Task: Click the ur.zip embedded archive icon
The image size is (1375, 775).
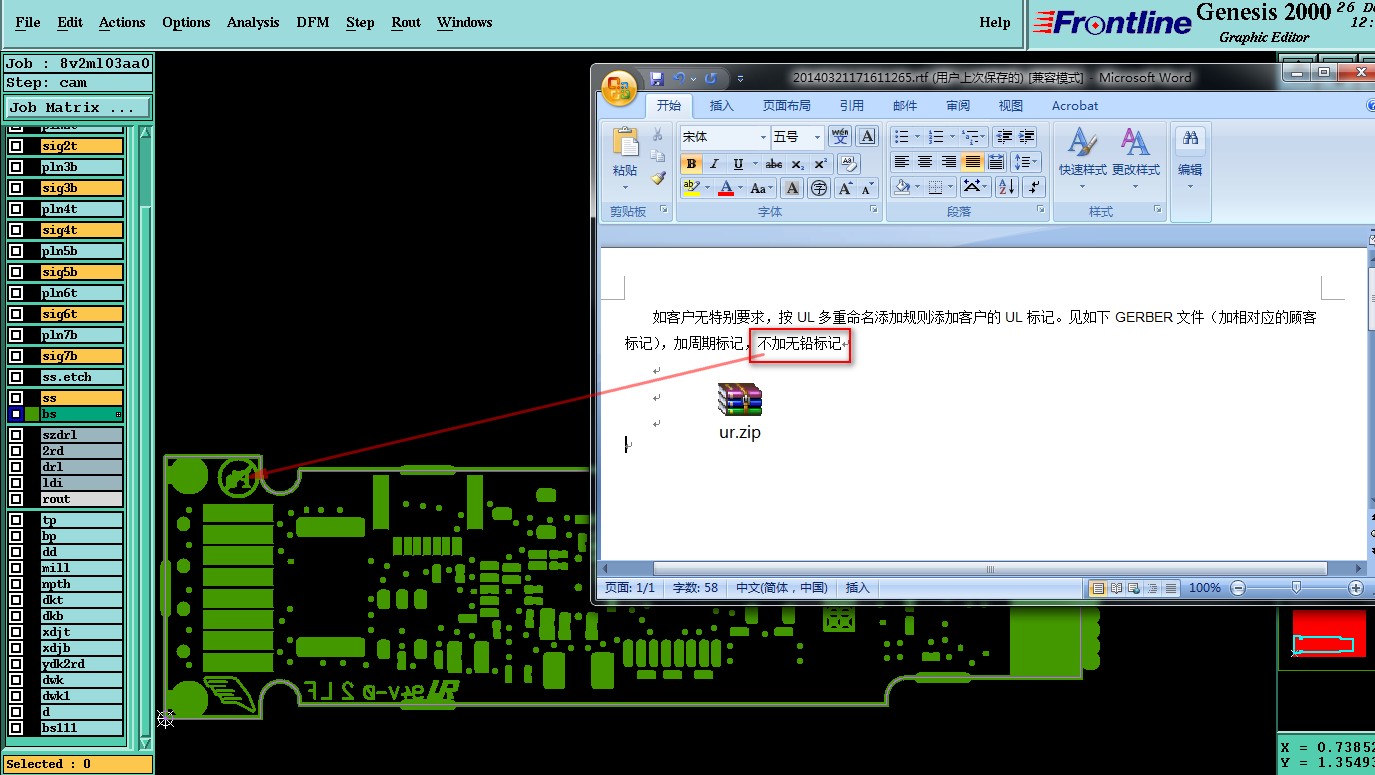Action: click(x=740, y=400)
